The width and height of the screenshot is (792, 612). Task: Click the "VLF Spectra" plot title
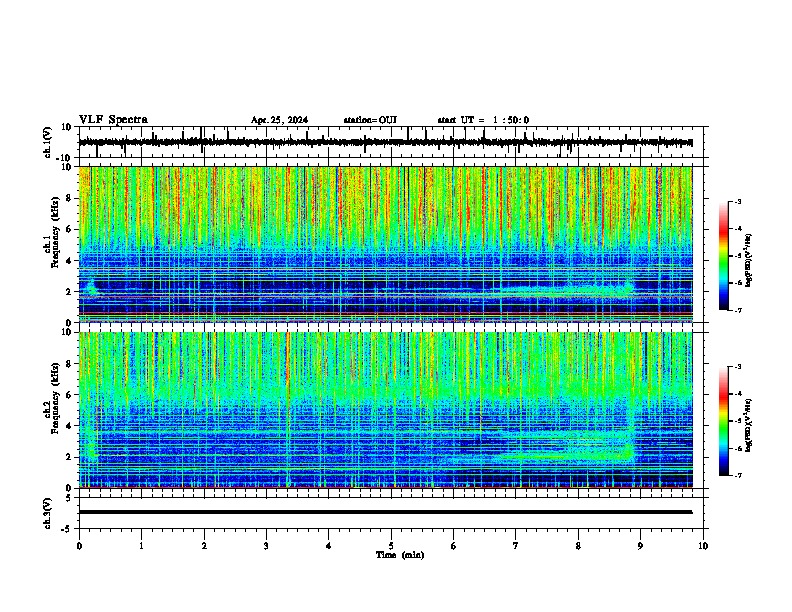(x=113, y=120)
